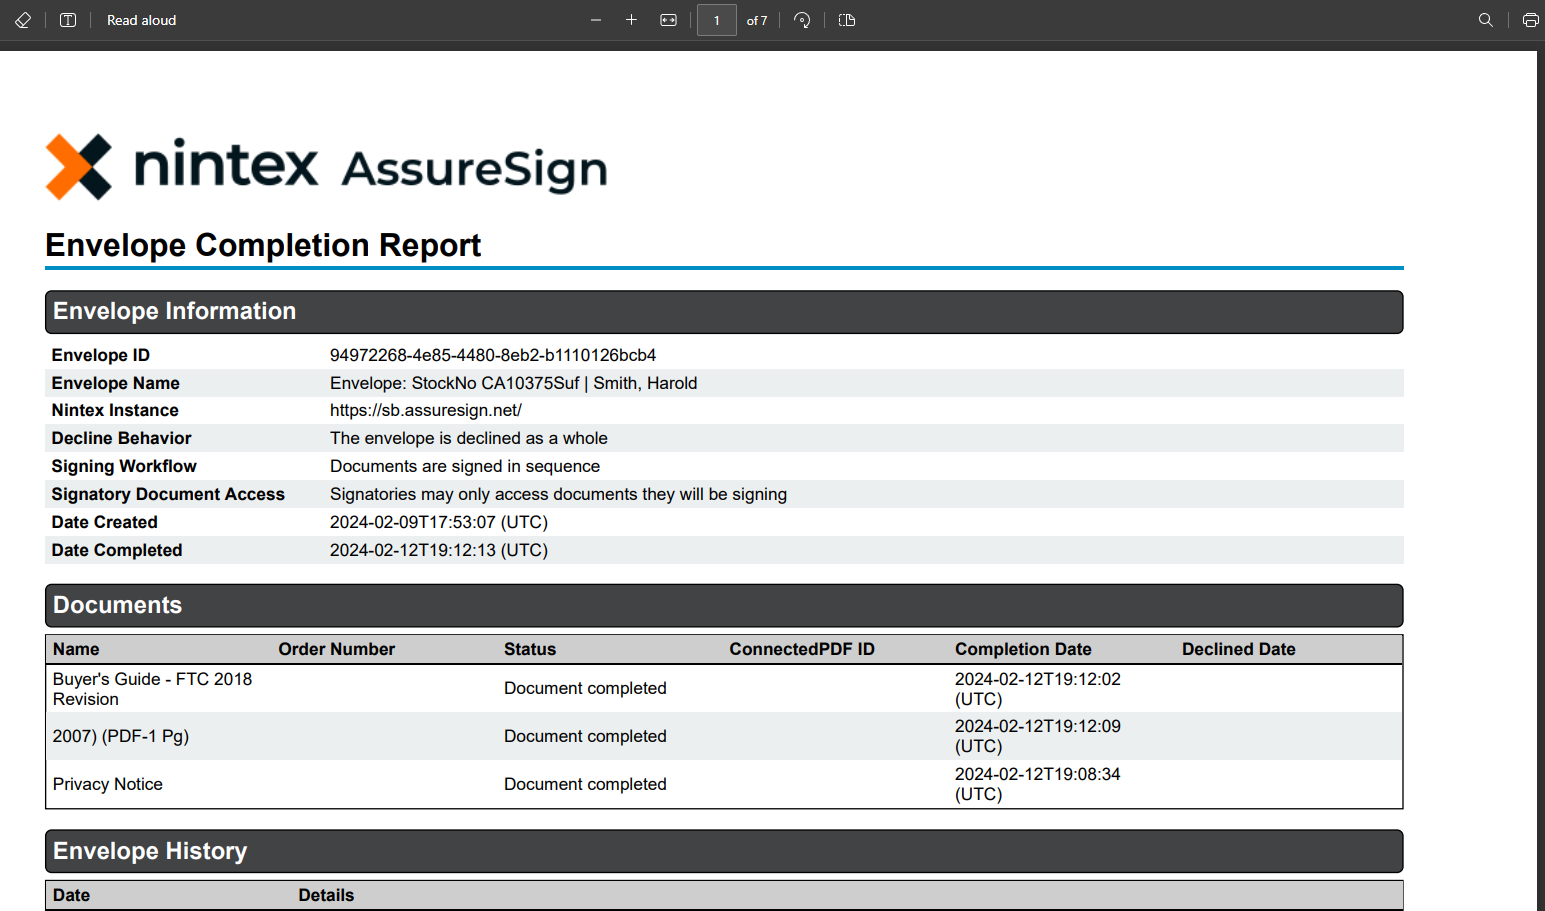Zoom out with the minus icon
The image size is (1545, 911).
pyautogui.click(x=596, y=20)
